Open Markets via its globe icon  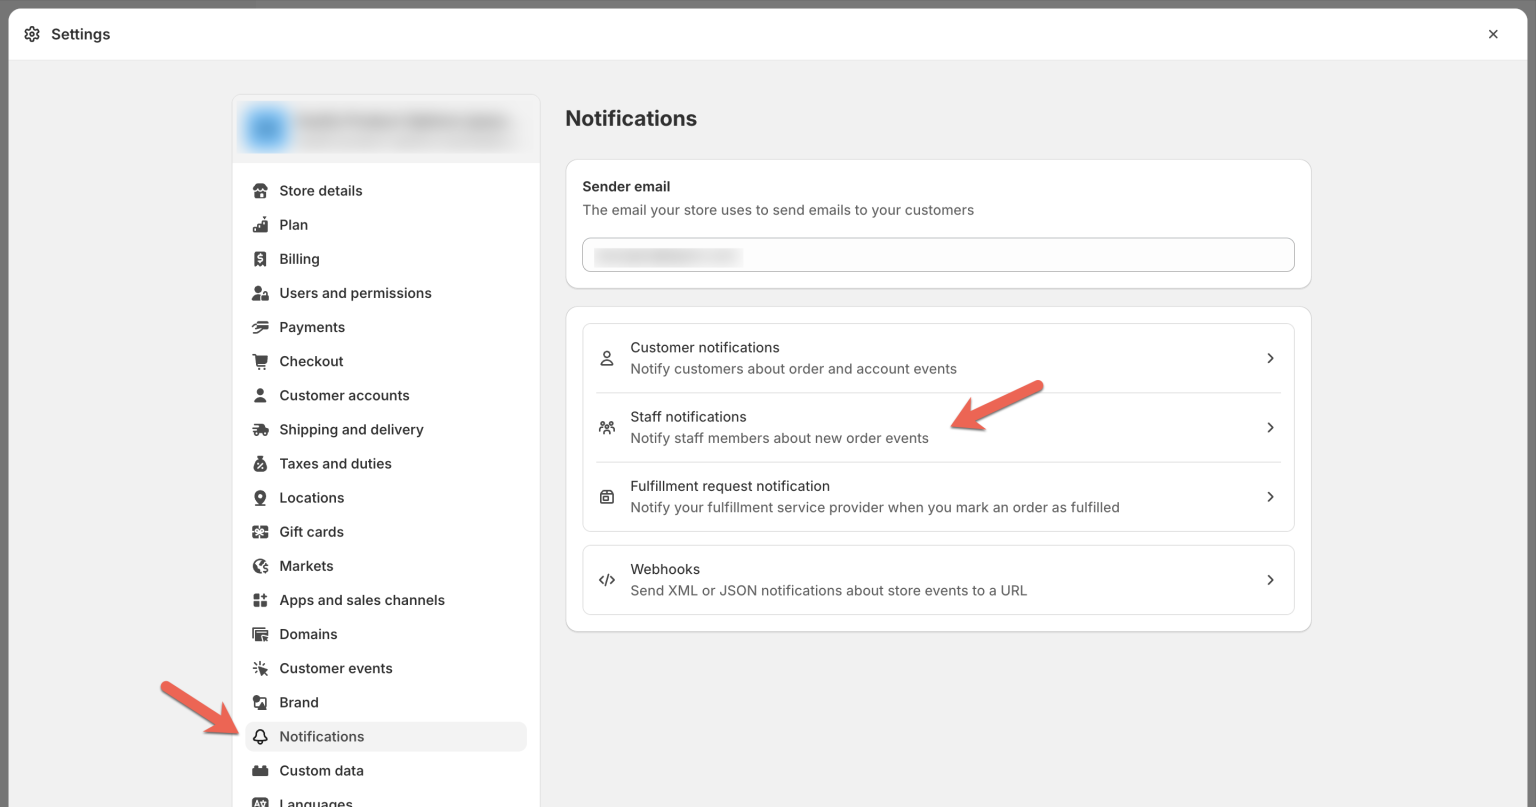click(x=260, y=565)
